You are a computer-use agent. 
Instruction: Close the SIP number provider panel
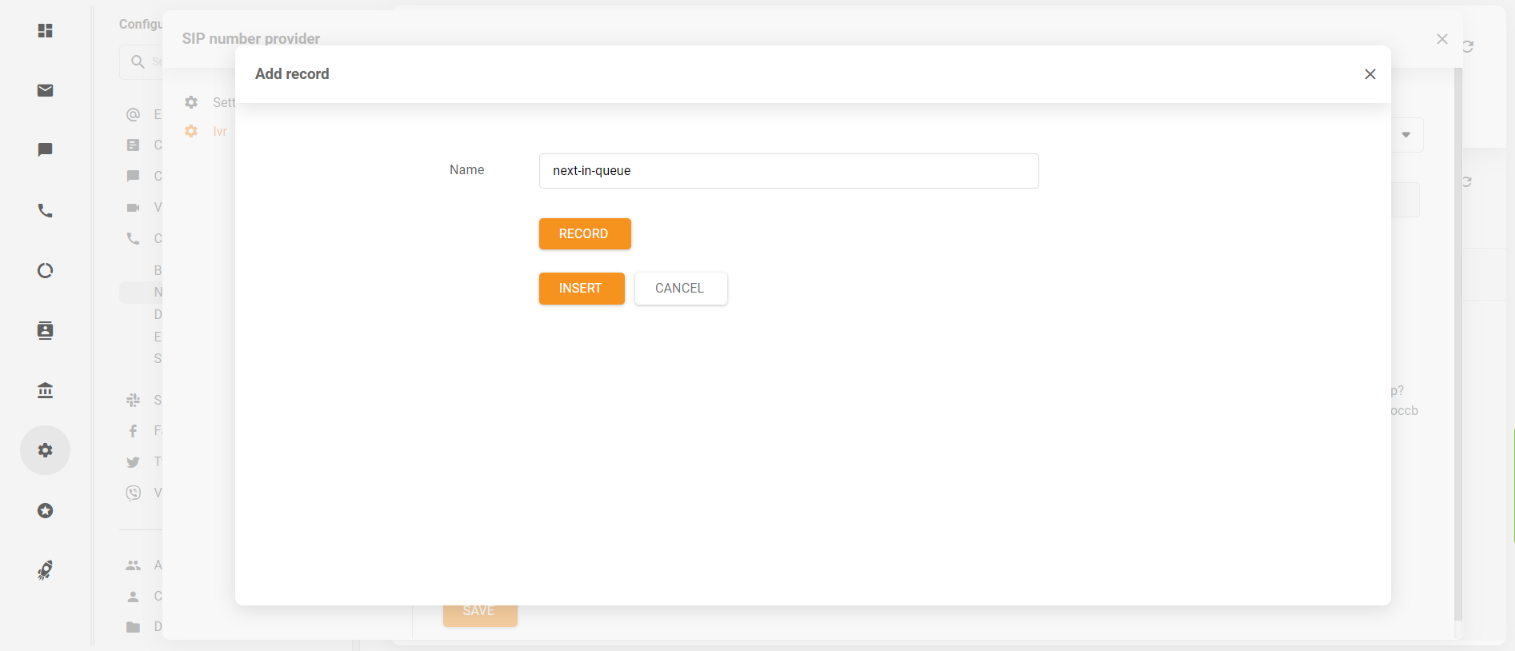point(1441,39)
